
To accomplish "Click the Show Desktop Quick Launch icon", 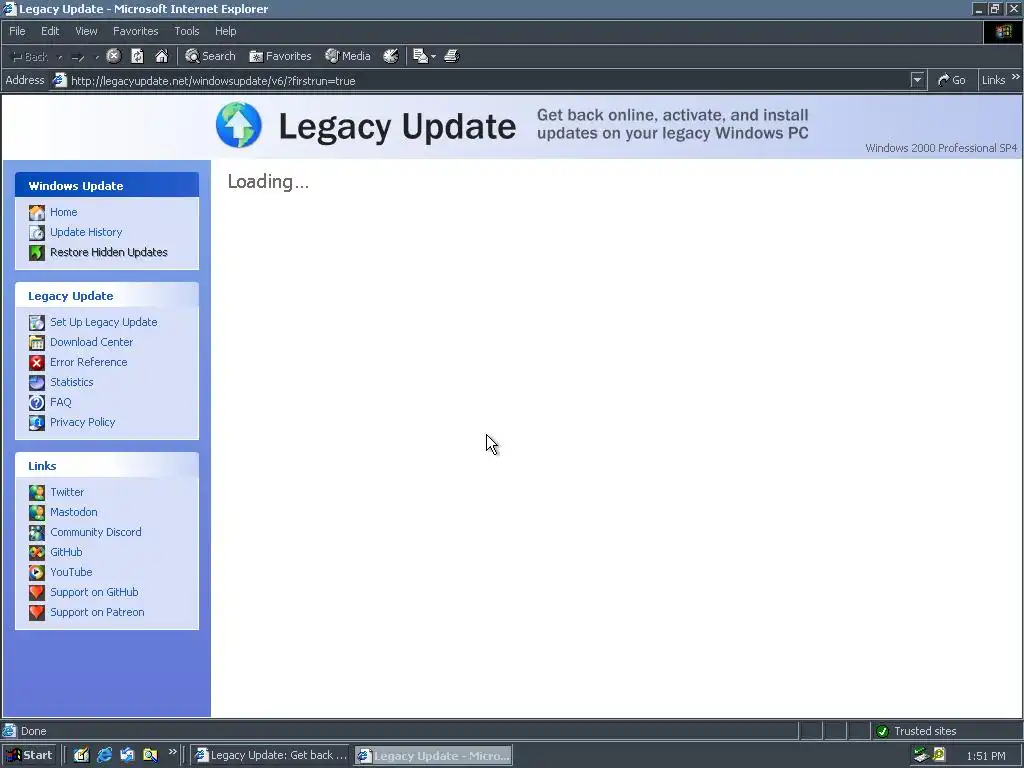I will click(81, 755).
